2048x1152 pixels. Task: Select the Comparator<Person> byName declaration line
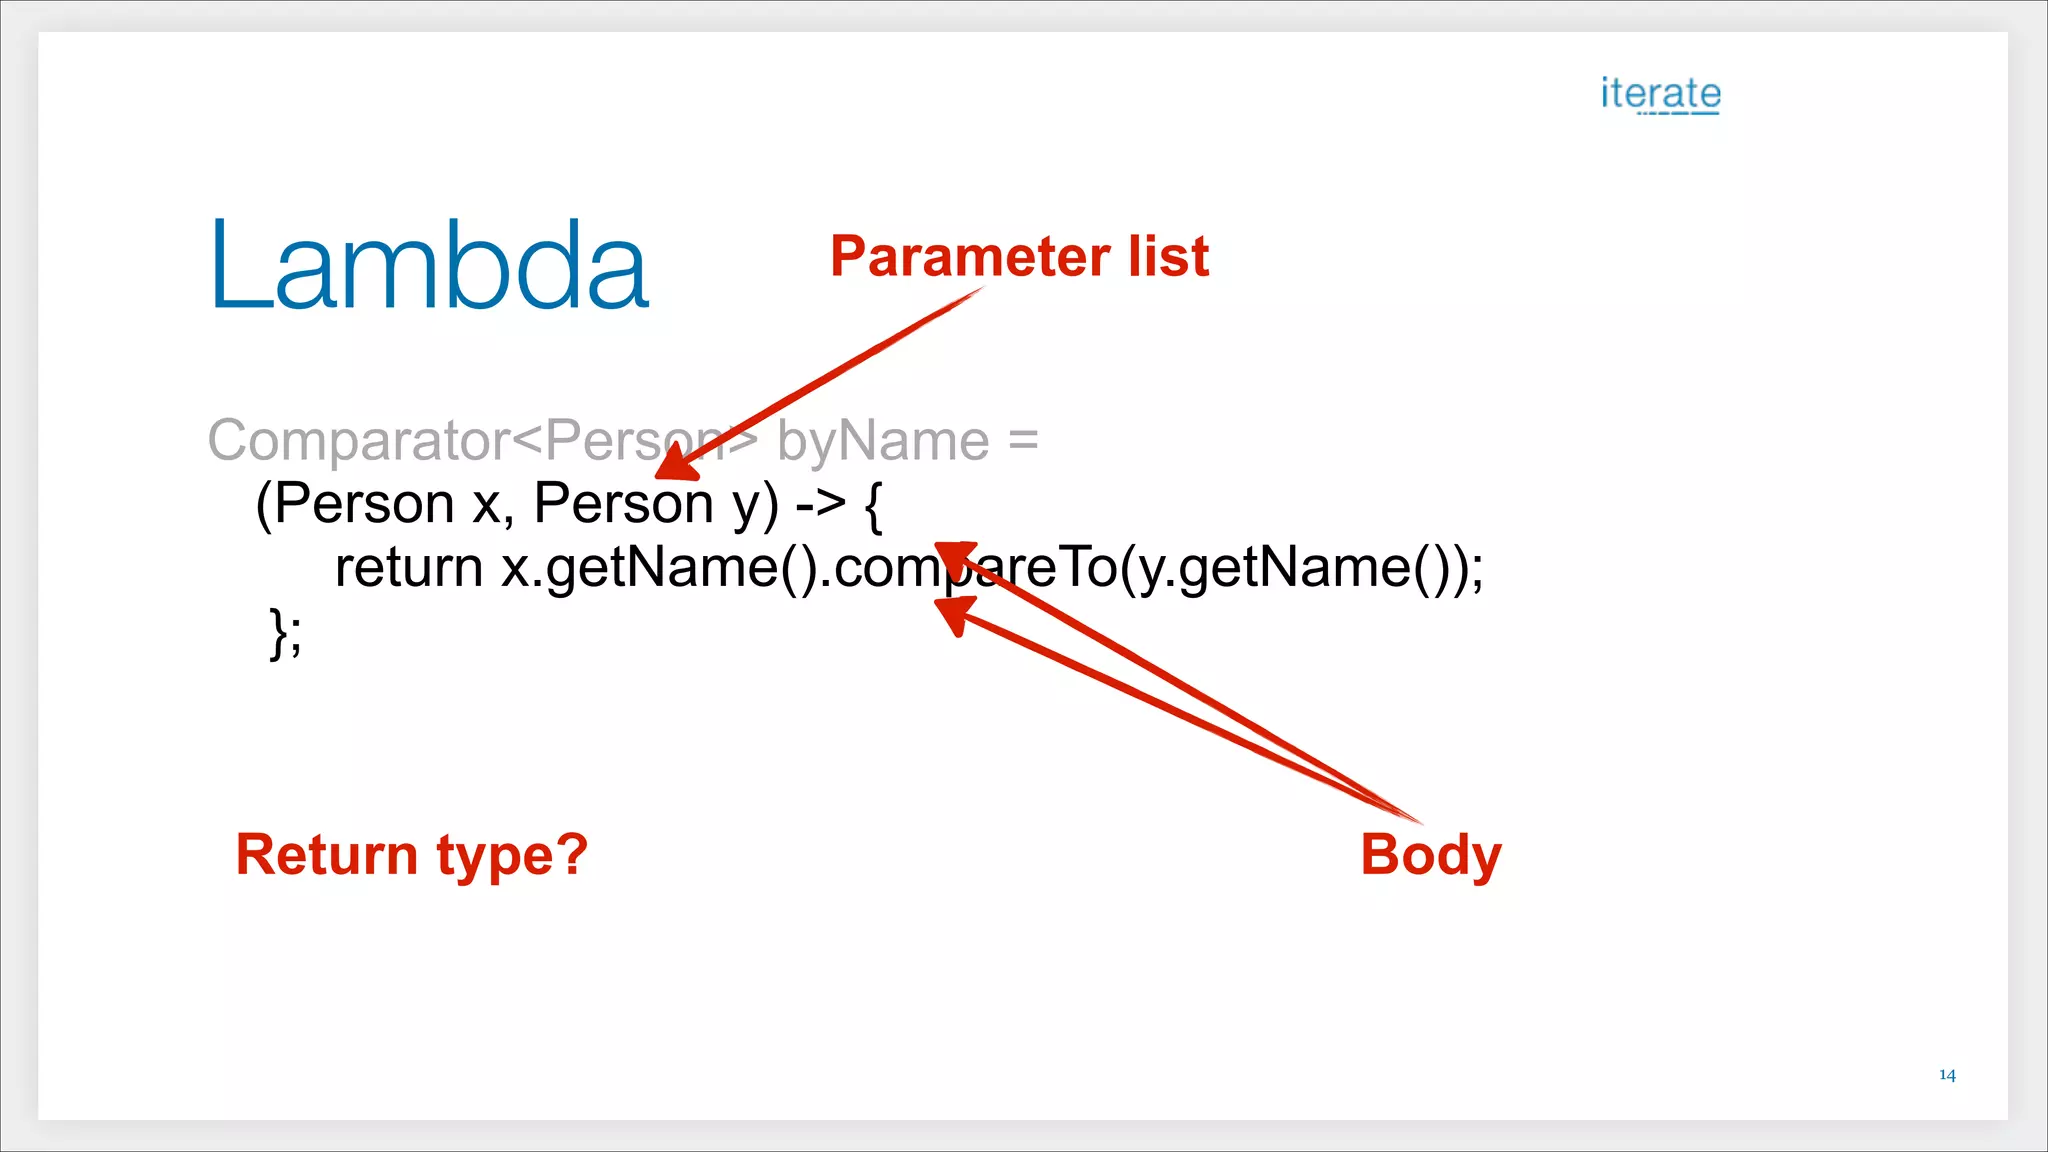point(623,440)
